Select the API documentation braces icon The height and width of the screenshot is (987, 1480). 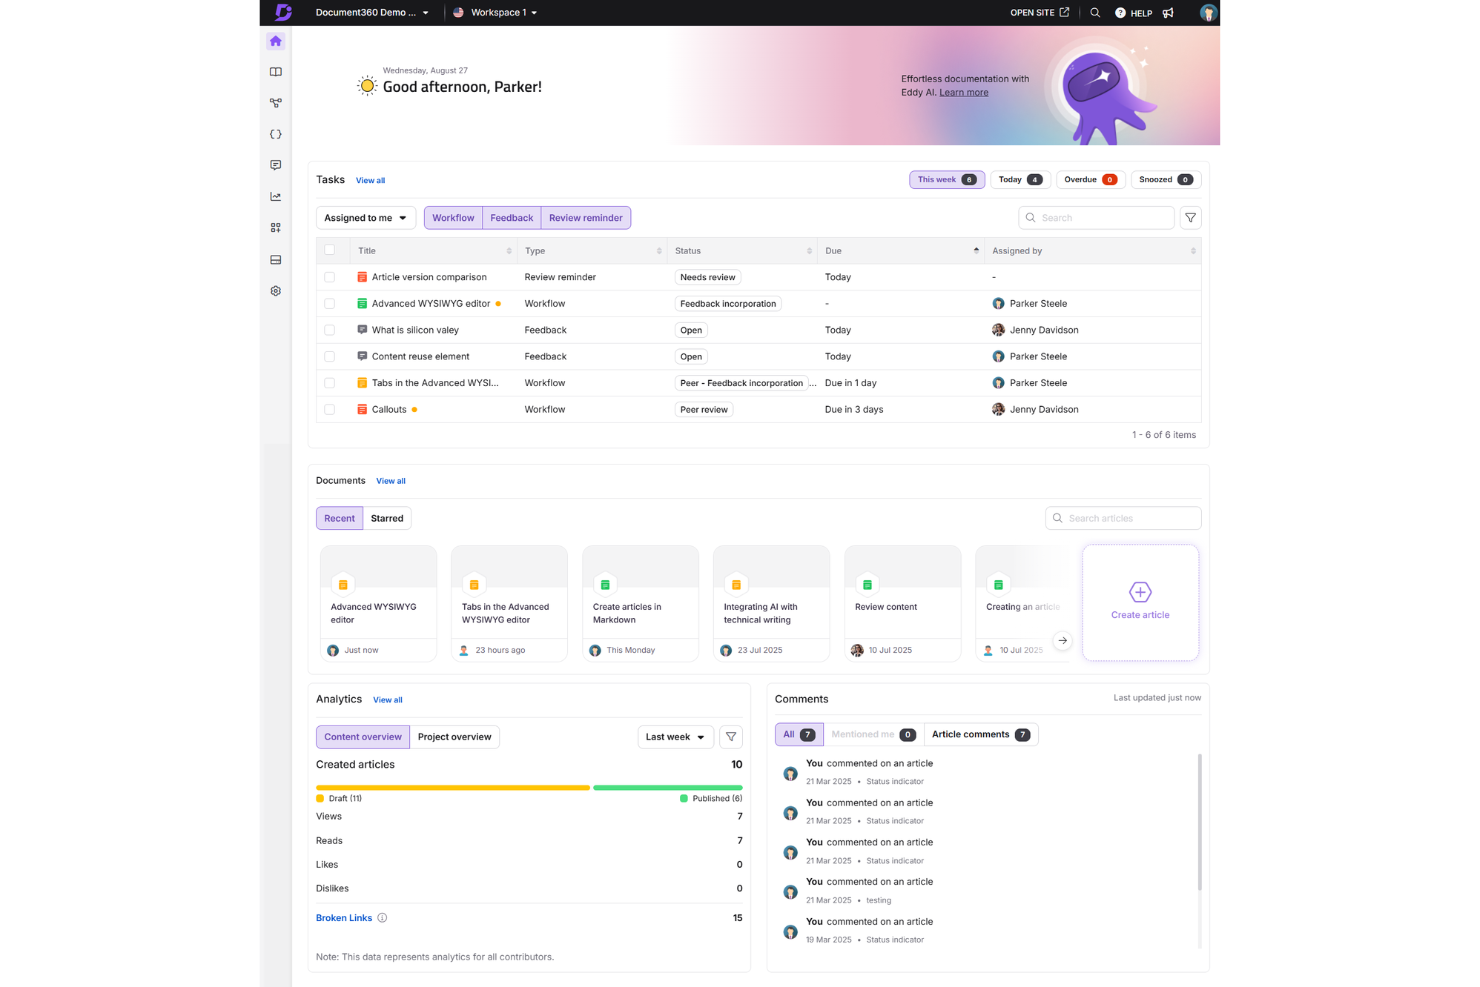(x=275, y=133)
